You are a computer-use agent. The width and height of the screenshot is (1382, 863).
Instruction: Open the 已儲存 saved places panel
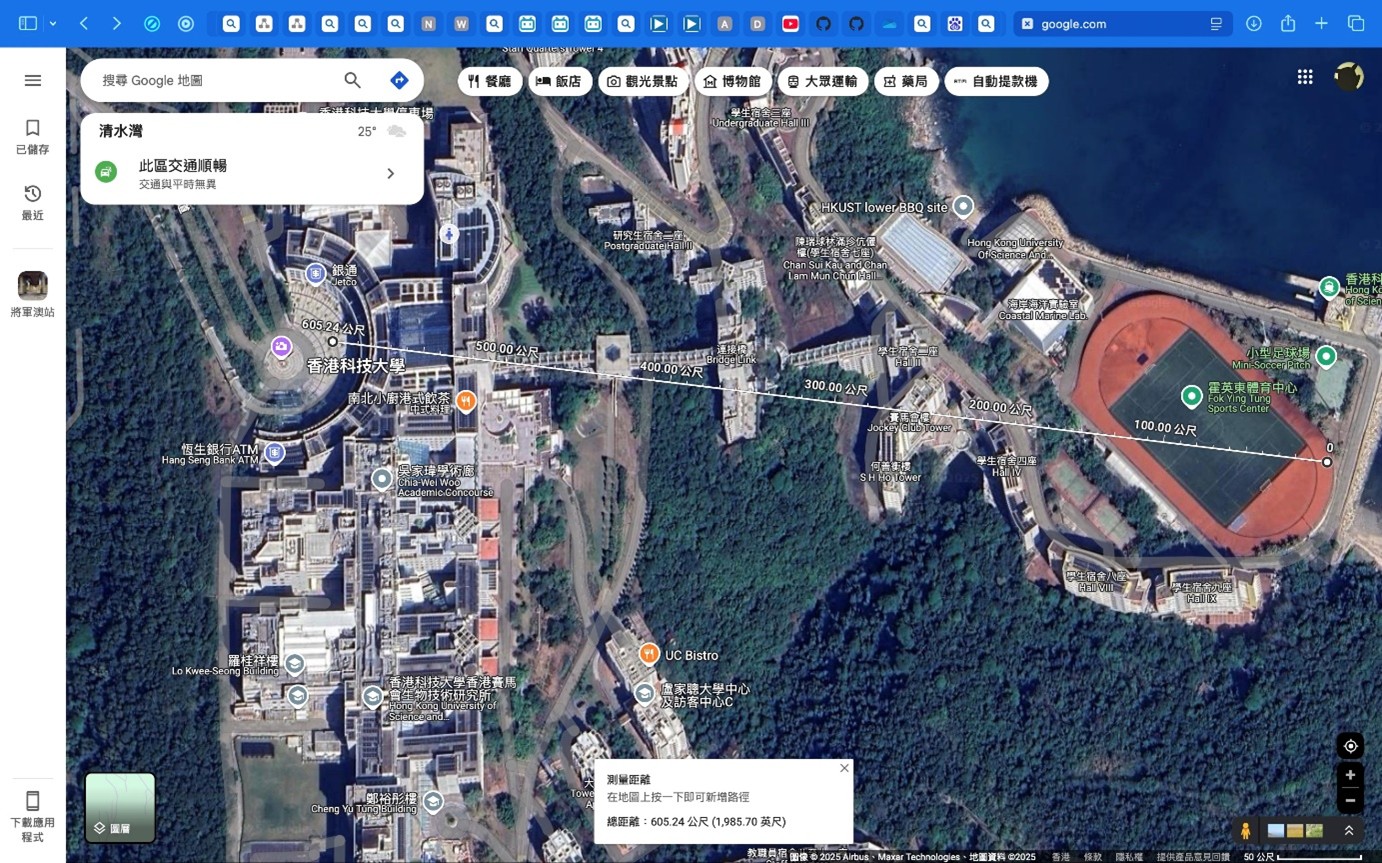[33, 137]
